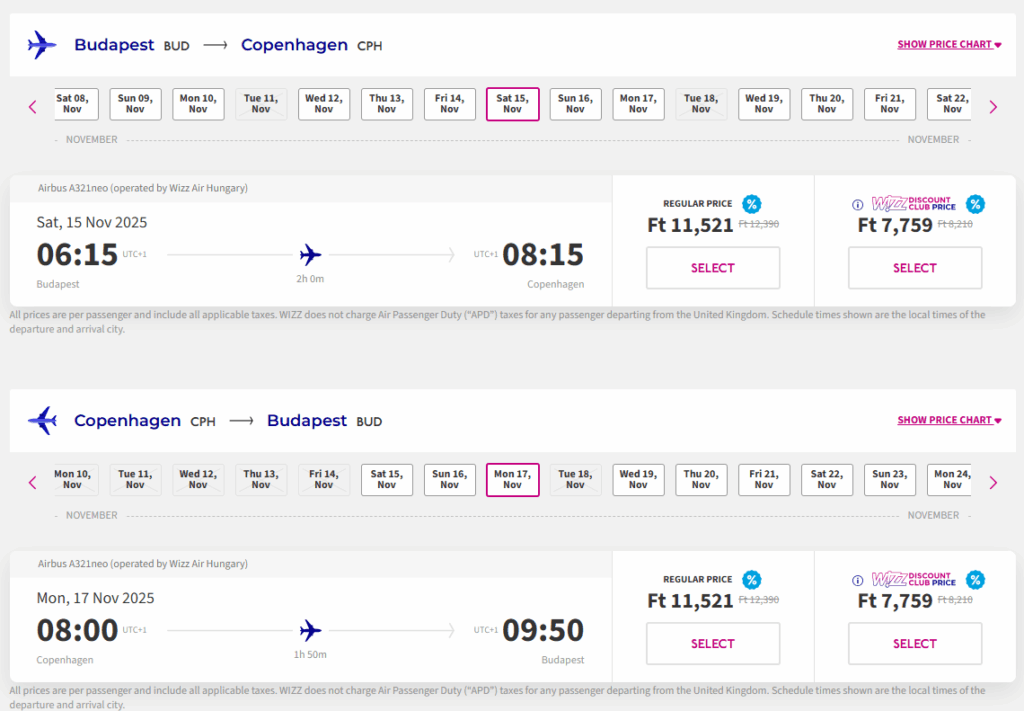Select outbound Wizz Discount Club price

[915, 268]
